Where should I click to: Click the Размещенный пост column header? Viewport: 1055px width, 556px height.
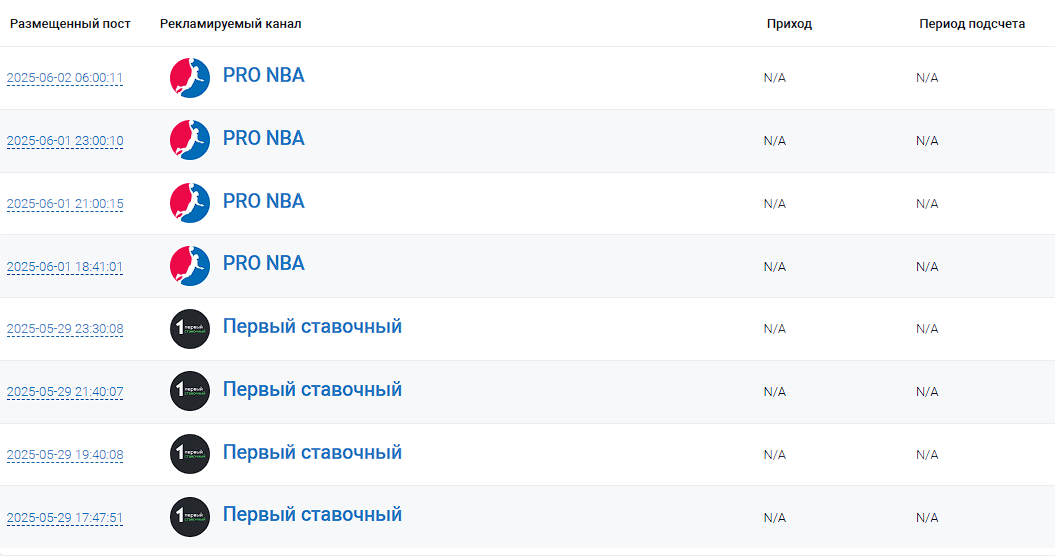pyautogui.click(x=70, y=24)
